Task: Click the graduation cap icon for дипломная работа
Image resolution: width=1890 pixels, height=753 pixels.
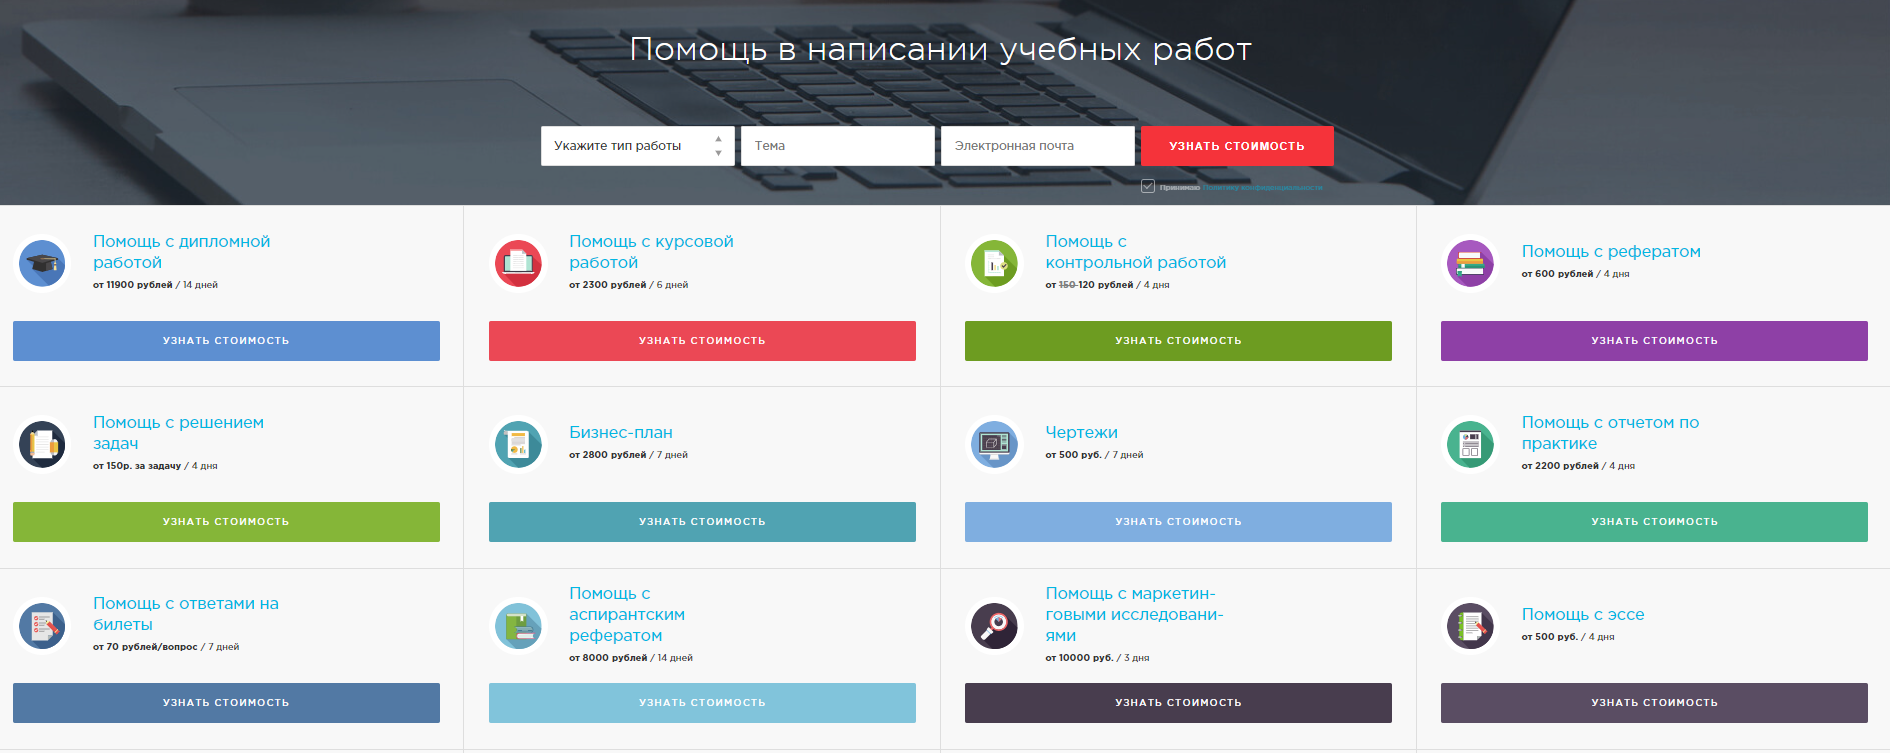Action: pos(42,263)
